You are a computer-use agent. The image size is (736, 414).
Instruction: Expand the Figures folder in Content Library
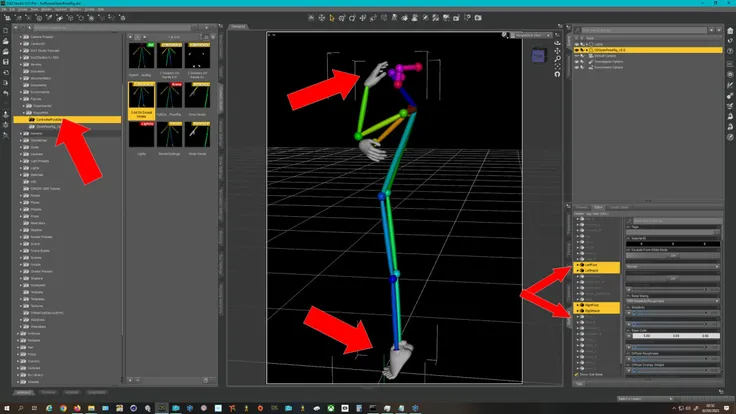(x=21, y=99)
